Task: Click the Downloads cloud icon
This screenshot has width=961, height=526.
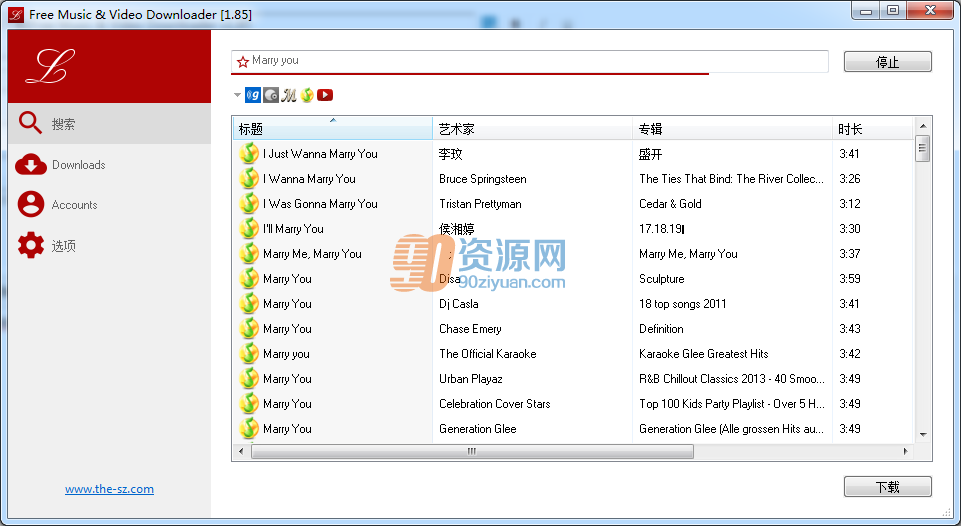Action: [x=31, y=164]
